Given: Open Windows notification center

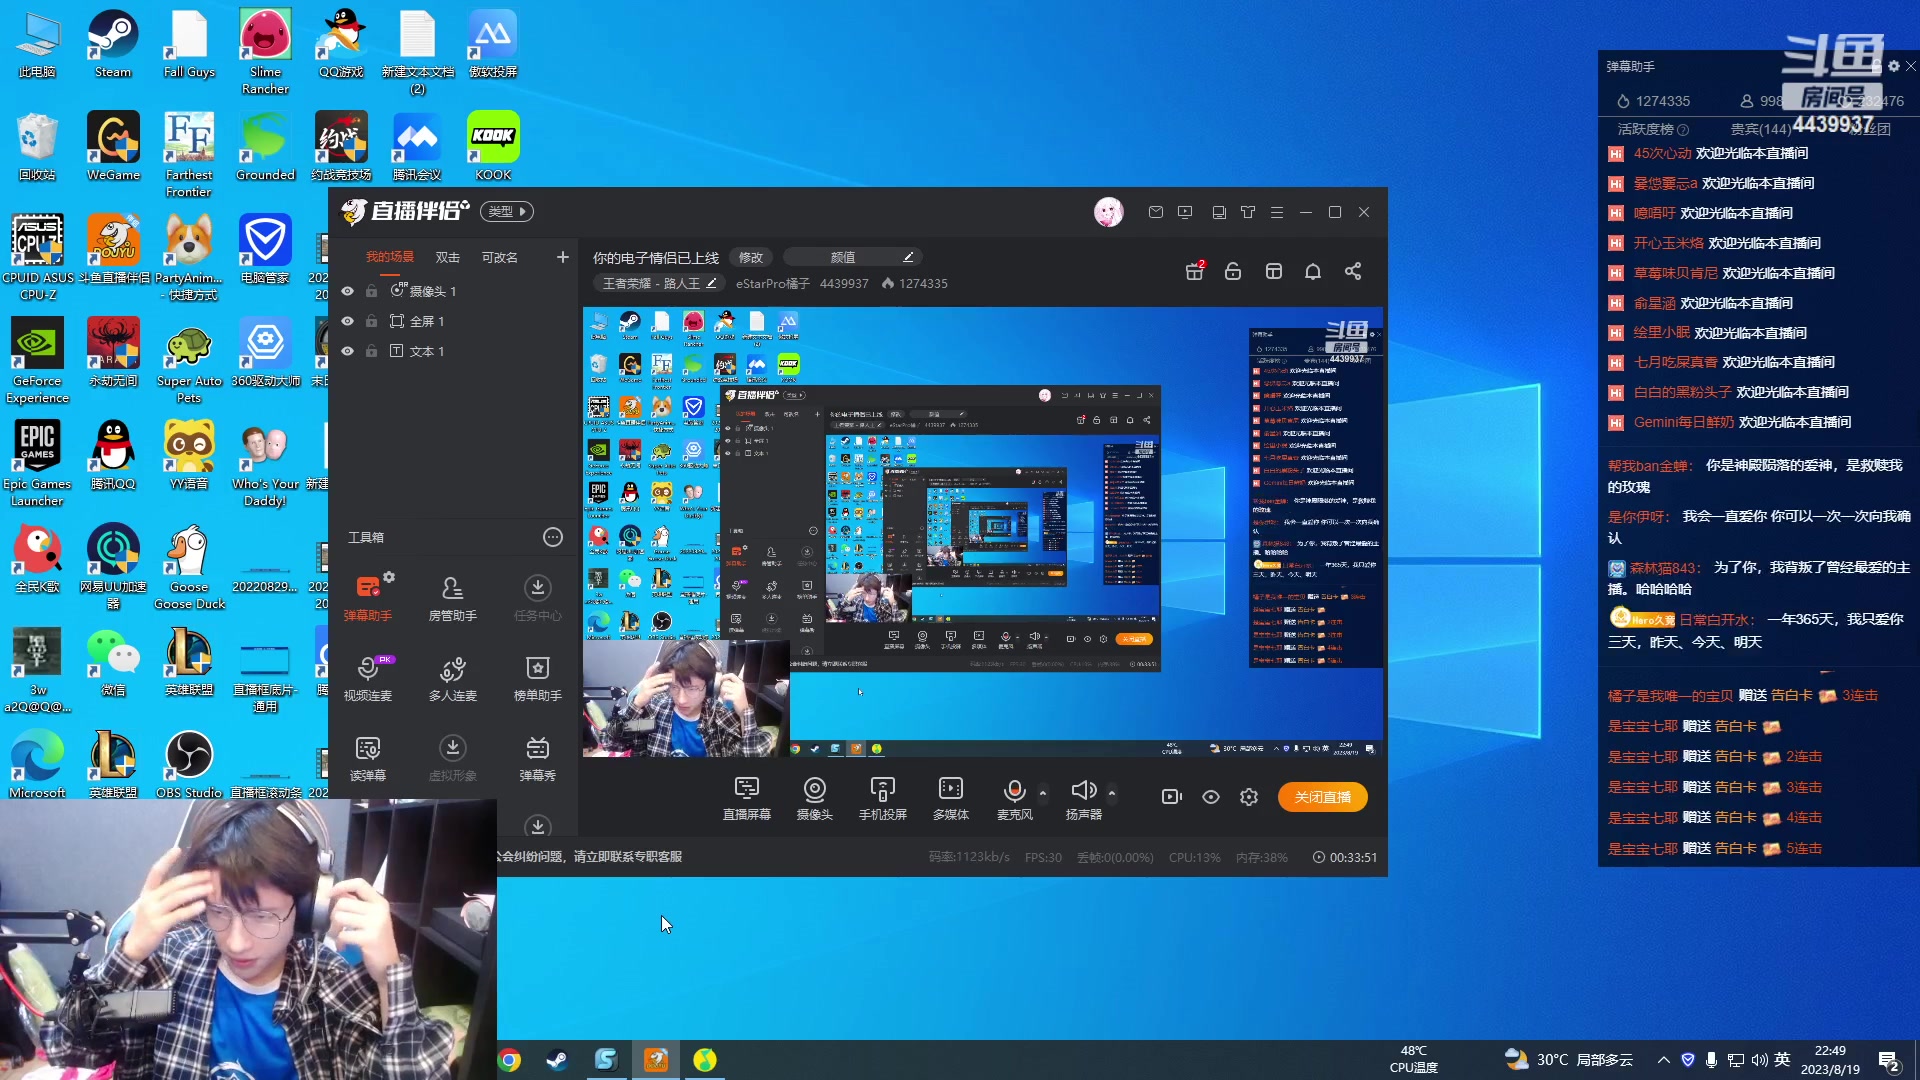Looking at the screenshot, I should point(1889,1060).
